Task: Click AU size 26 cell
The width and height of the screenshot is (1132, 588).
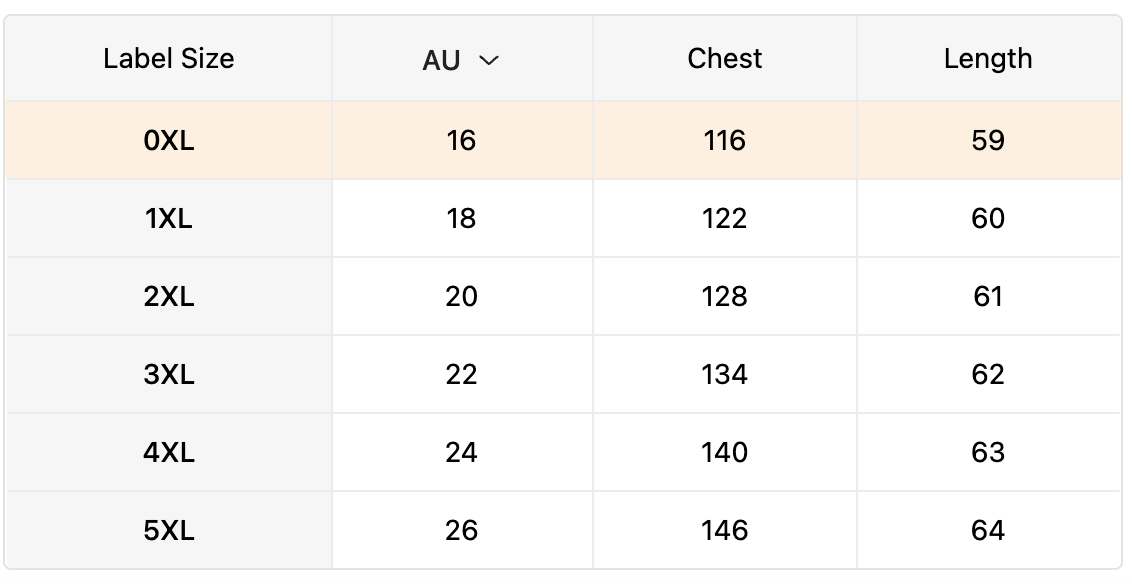Action: click(x=461, y=531)
